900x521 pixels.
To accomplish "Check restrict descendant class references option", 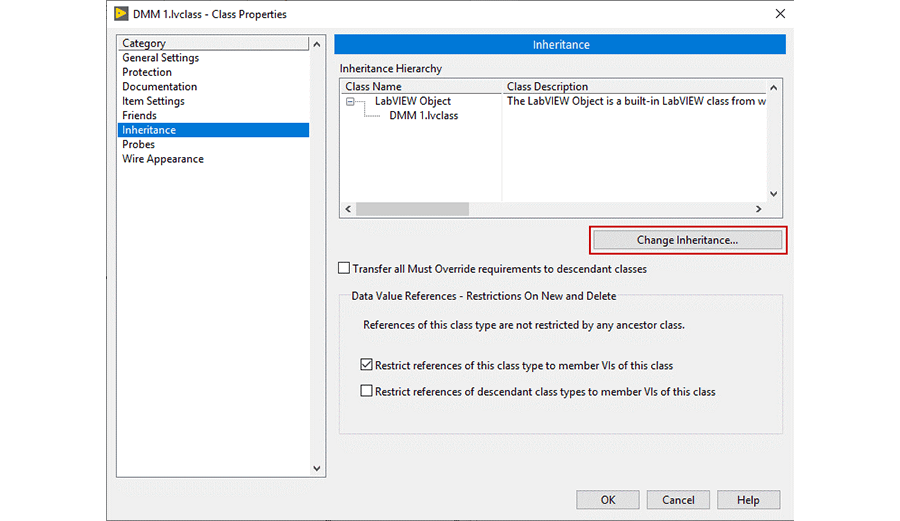I will point(366,391).
